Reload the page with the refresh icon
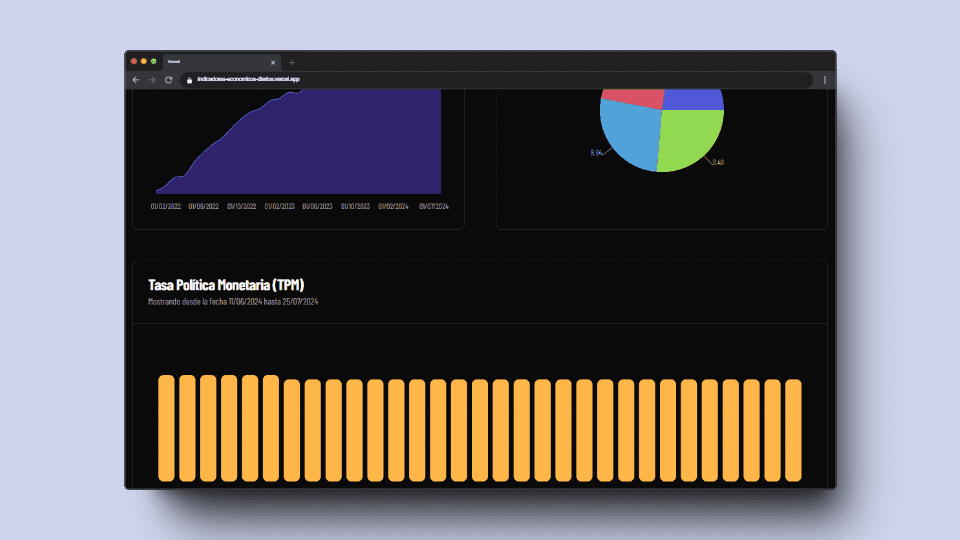This screenshot has height=540, width=960. 168,80
